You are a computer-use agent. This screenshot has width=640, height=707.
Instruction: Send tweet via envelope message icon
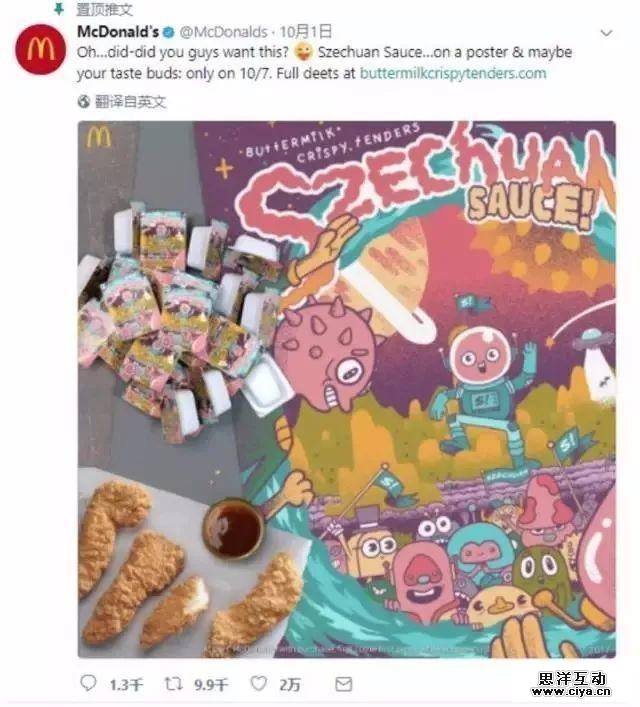click(344, 684)
